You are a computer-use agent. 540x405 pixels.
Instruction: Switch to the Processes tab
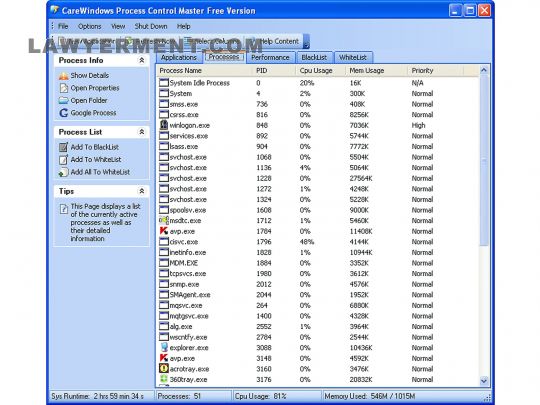pos(224,57)
